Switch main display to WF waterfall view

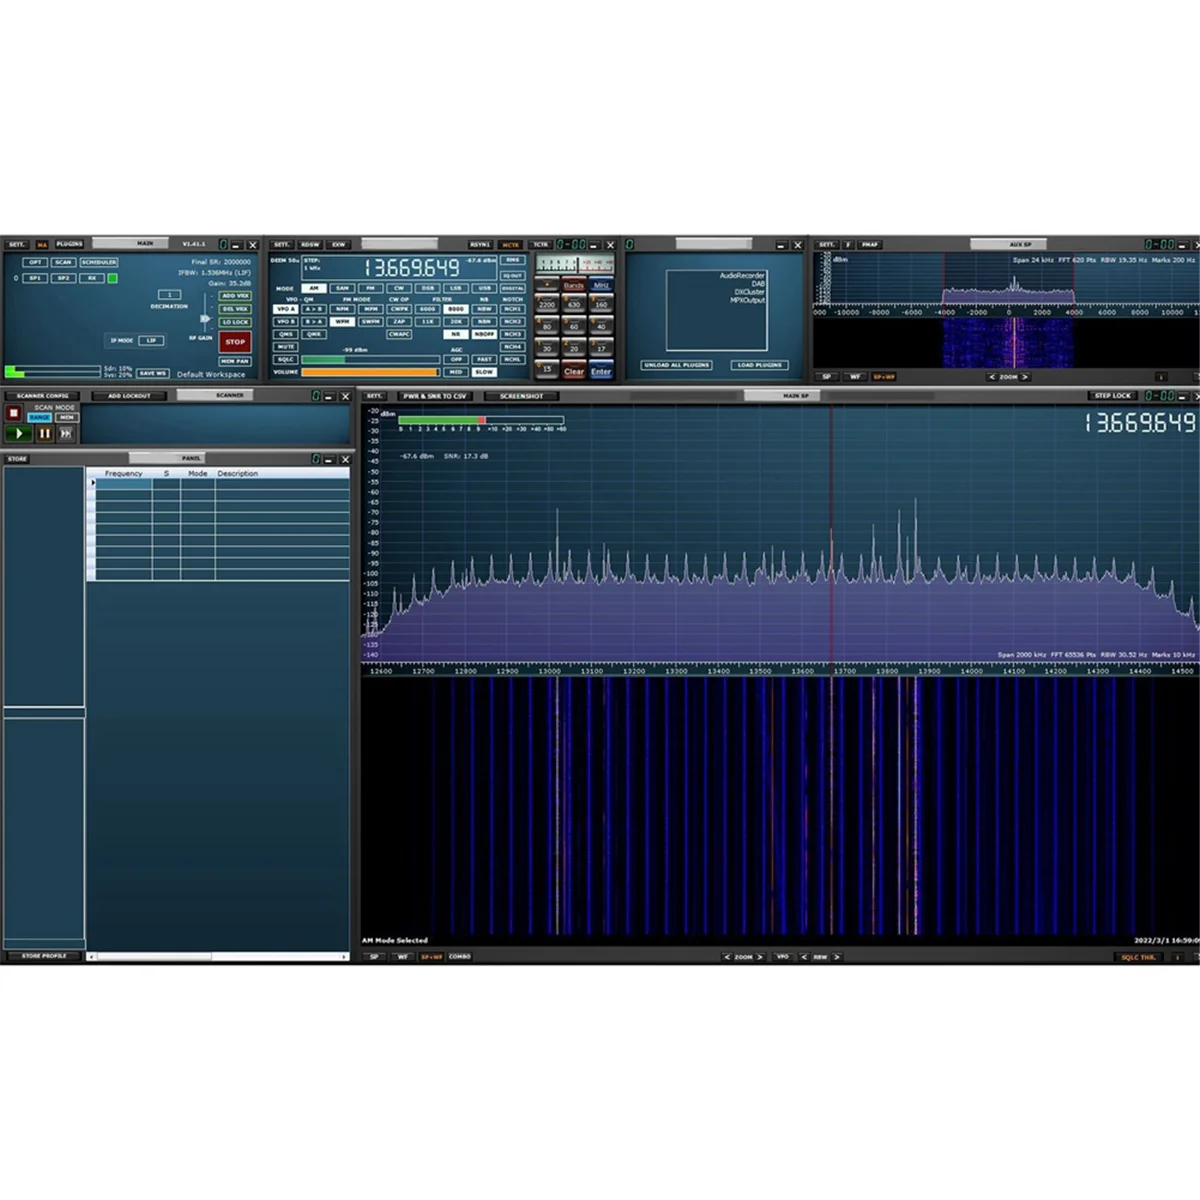[403, 957]
